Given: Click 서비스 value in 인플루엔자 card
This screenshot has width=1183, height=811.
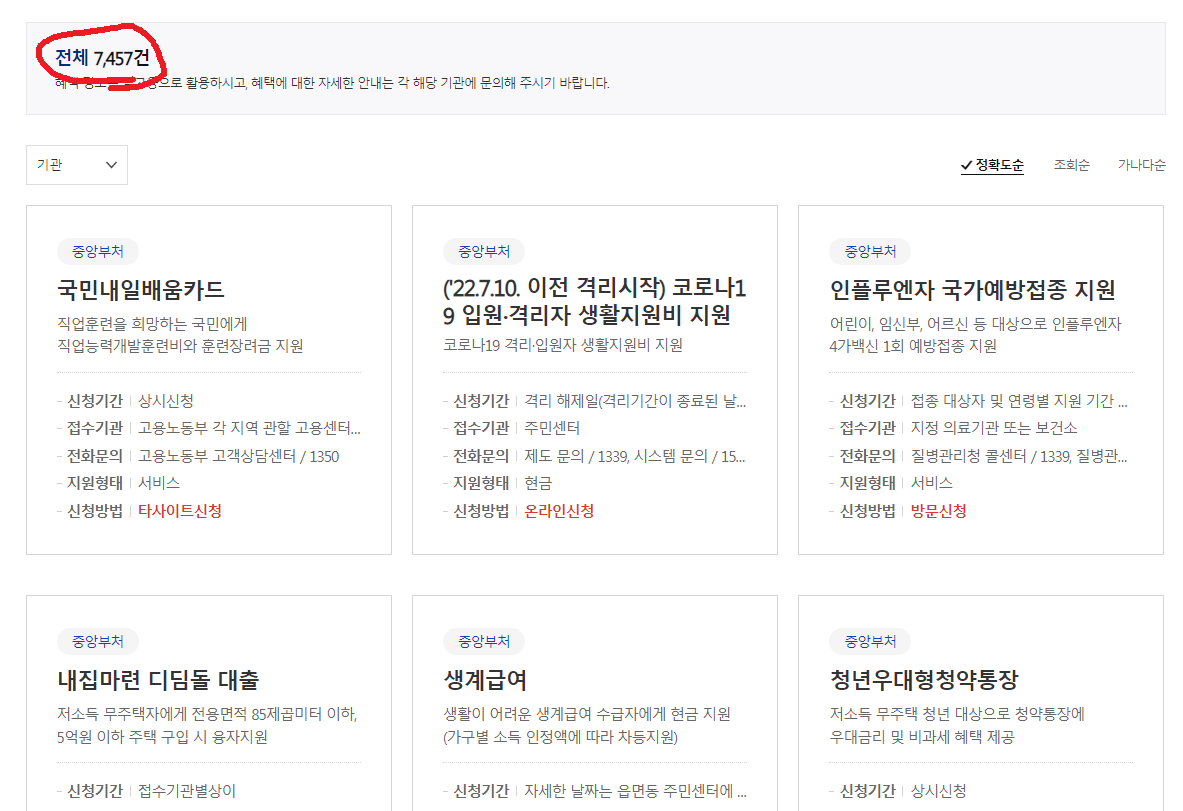Looking at the screenshot, I should (932, 483).
